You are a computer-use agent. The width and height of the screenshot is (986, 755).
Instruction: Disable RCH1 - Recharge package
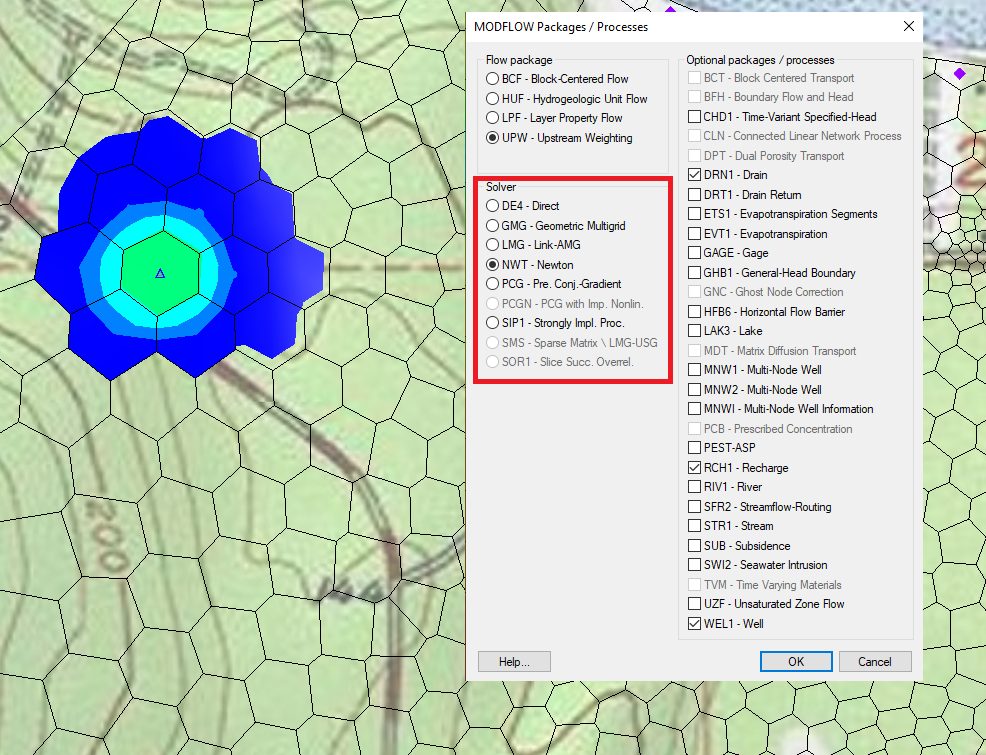(694, 467)
